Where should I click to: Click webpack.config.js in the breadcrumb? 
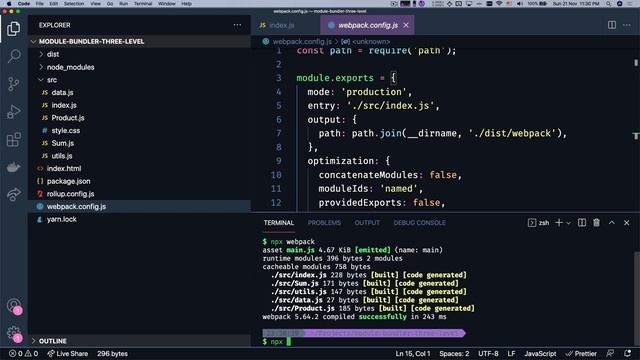[302, 41]
